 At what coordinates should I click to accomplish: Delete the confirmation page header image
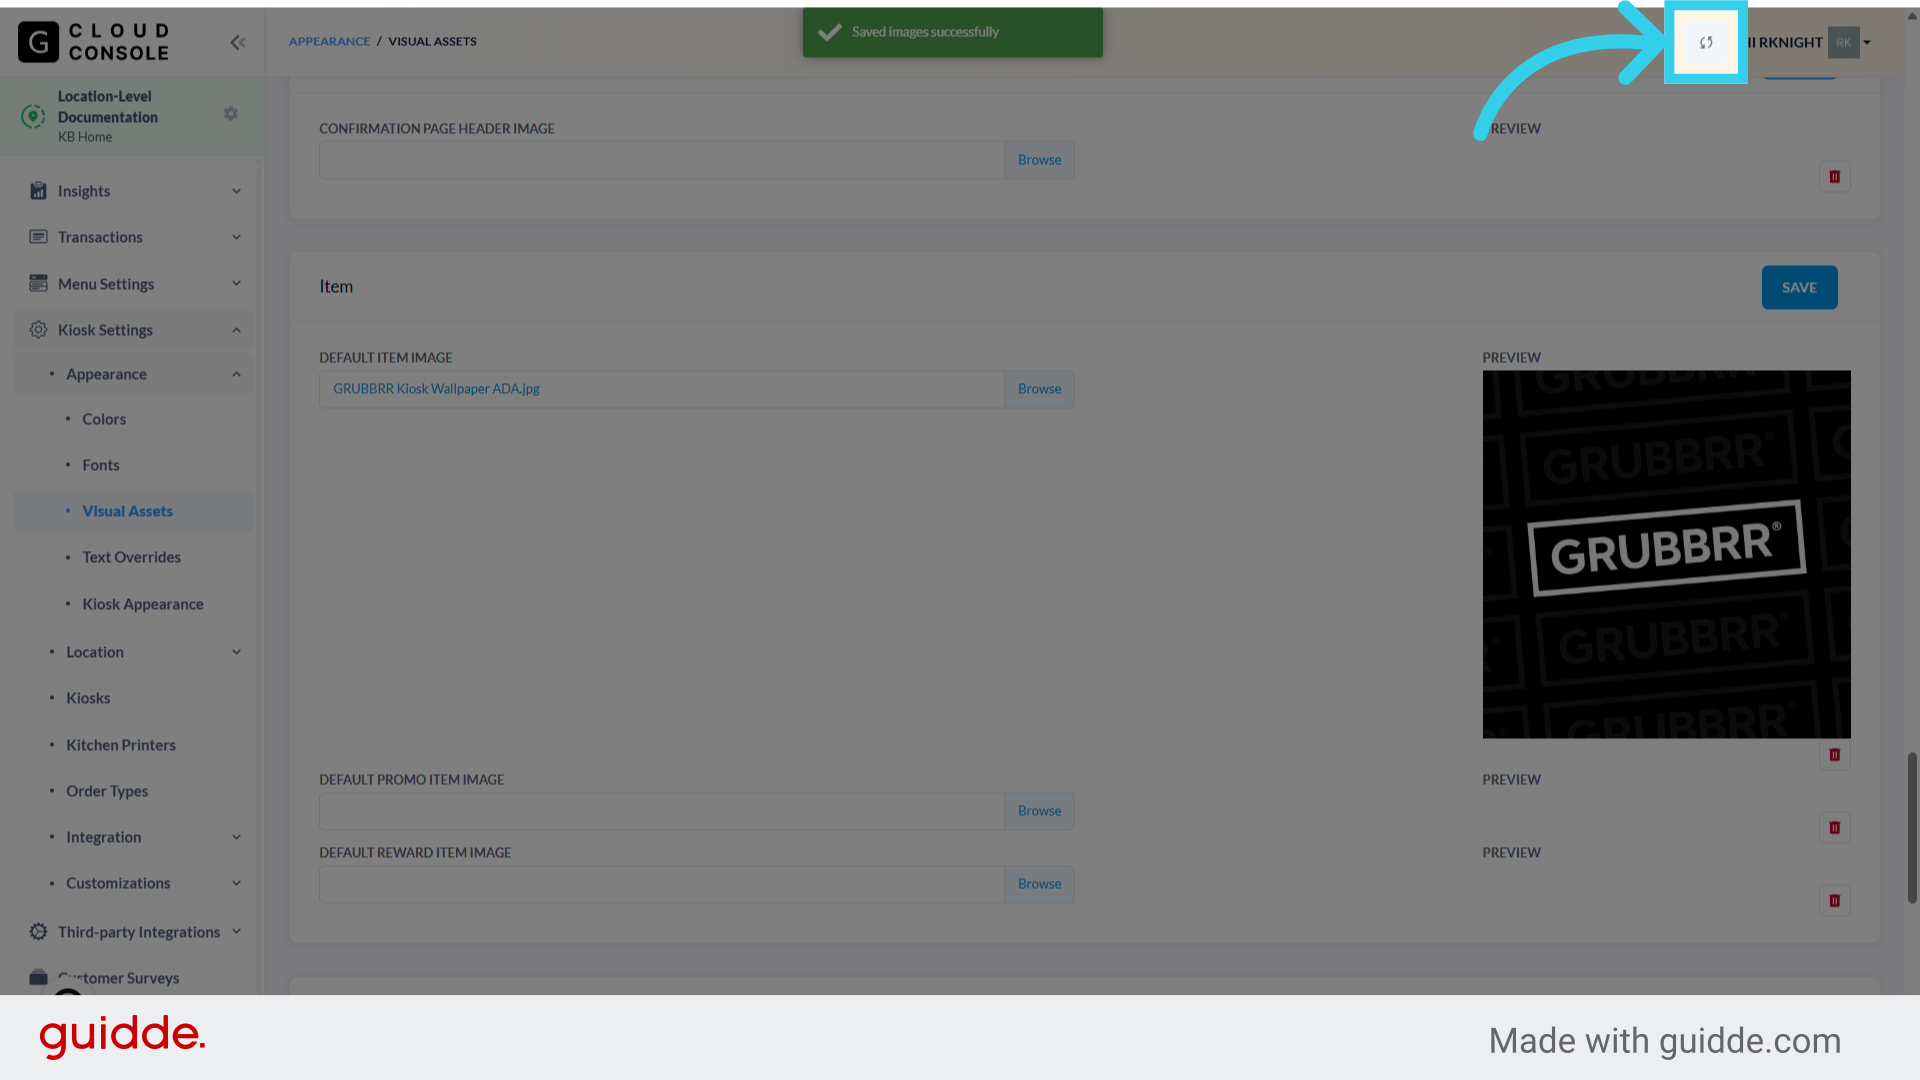point(1834,177)
